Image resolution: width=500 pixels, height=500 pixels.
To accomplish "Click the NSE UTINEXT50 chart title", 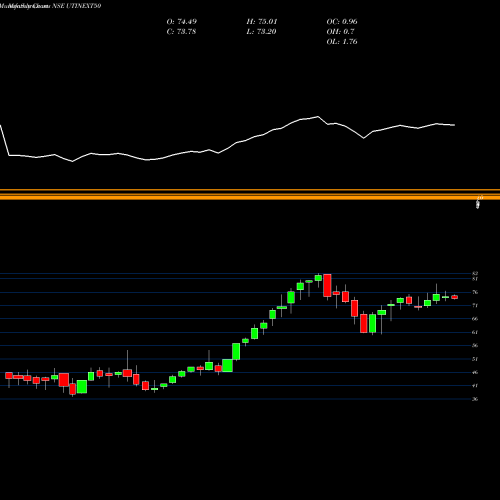I will tap(77, 6).
